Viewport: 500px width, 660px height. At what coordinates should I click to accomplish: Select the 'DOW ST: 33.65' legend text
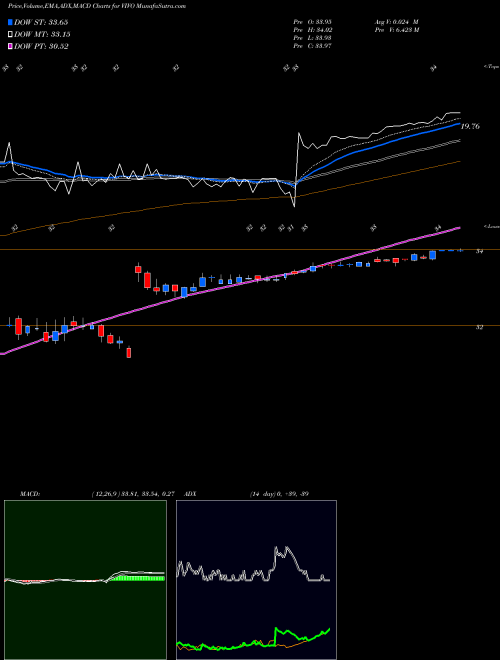41,22
